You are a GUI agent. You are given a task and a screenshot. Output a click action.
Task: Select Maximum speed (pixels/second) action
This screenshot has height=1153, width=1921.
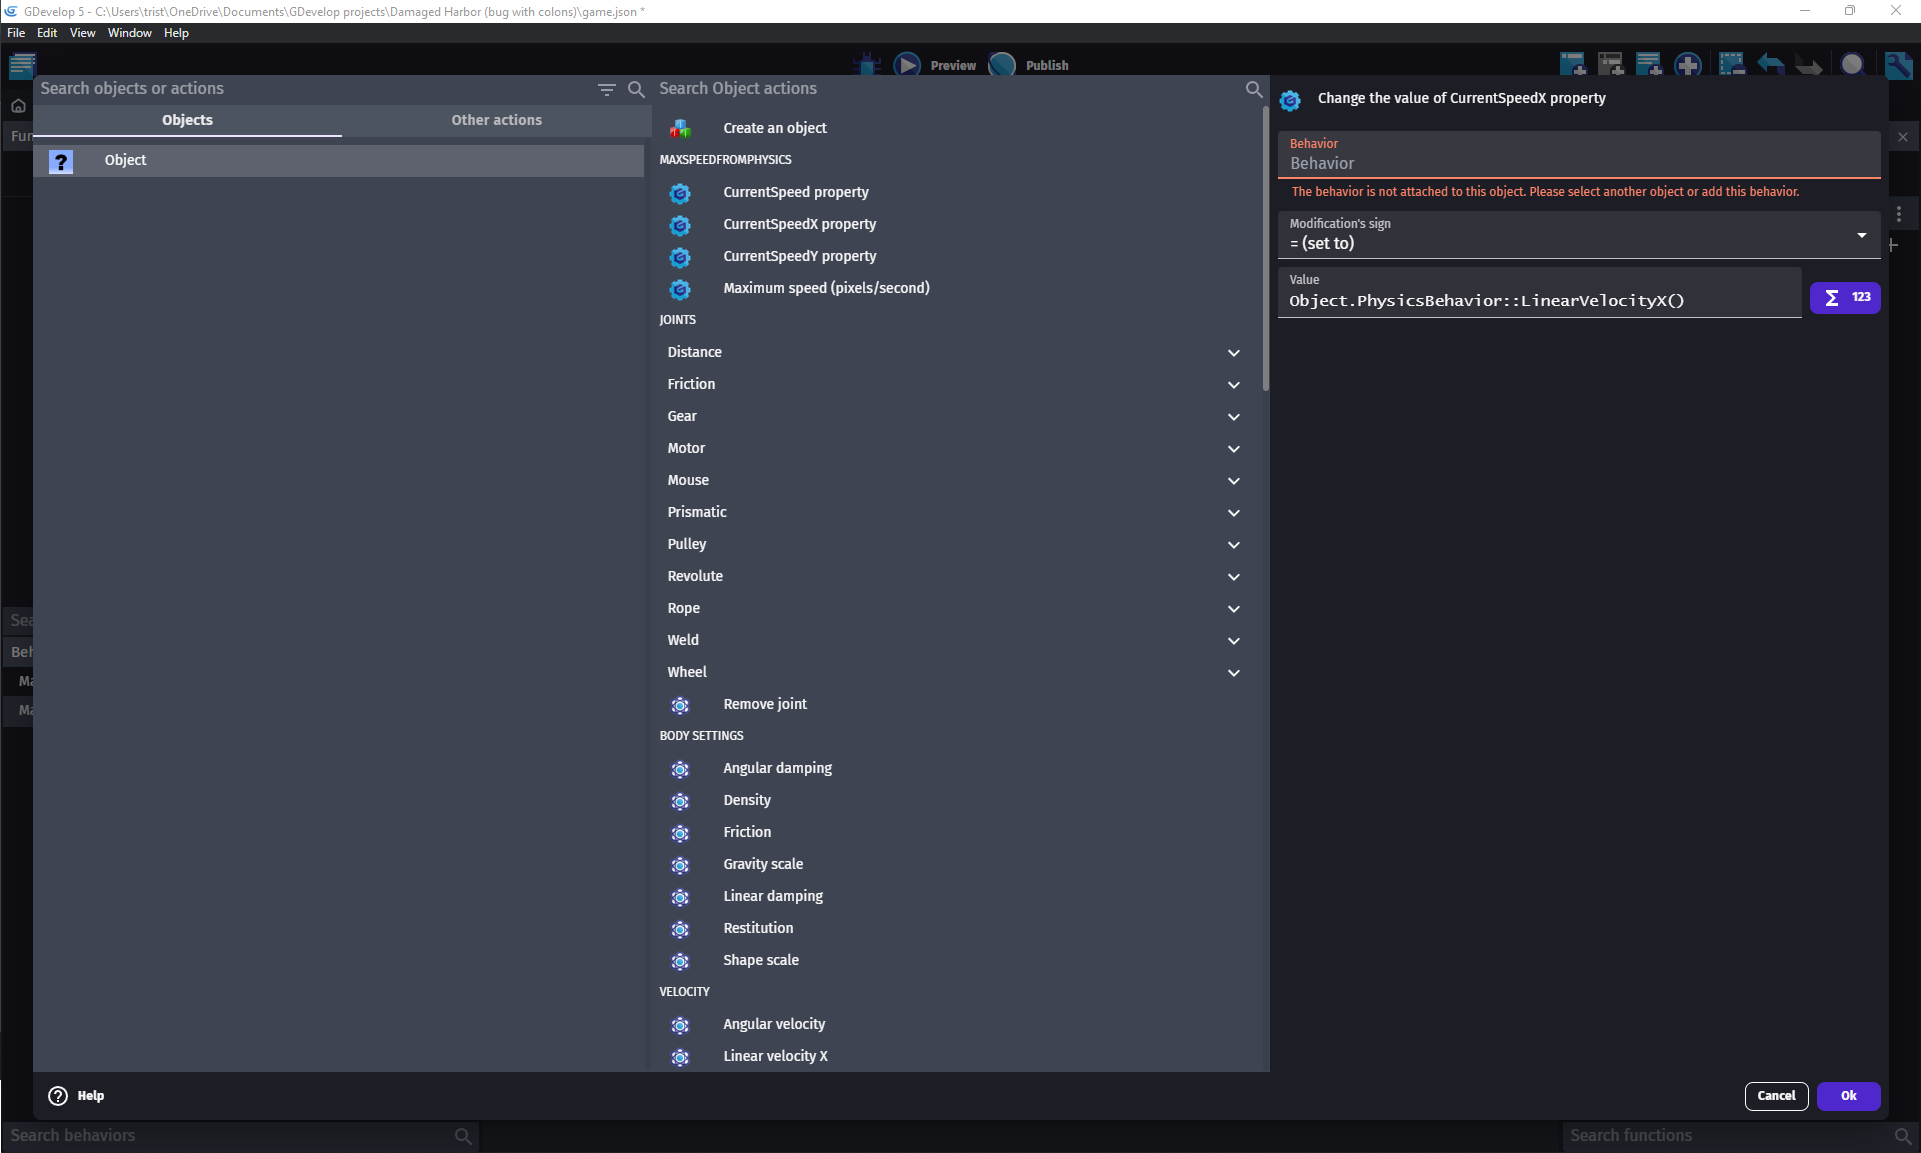pyautogui.click(x=825, y=288)
